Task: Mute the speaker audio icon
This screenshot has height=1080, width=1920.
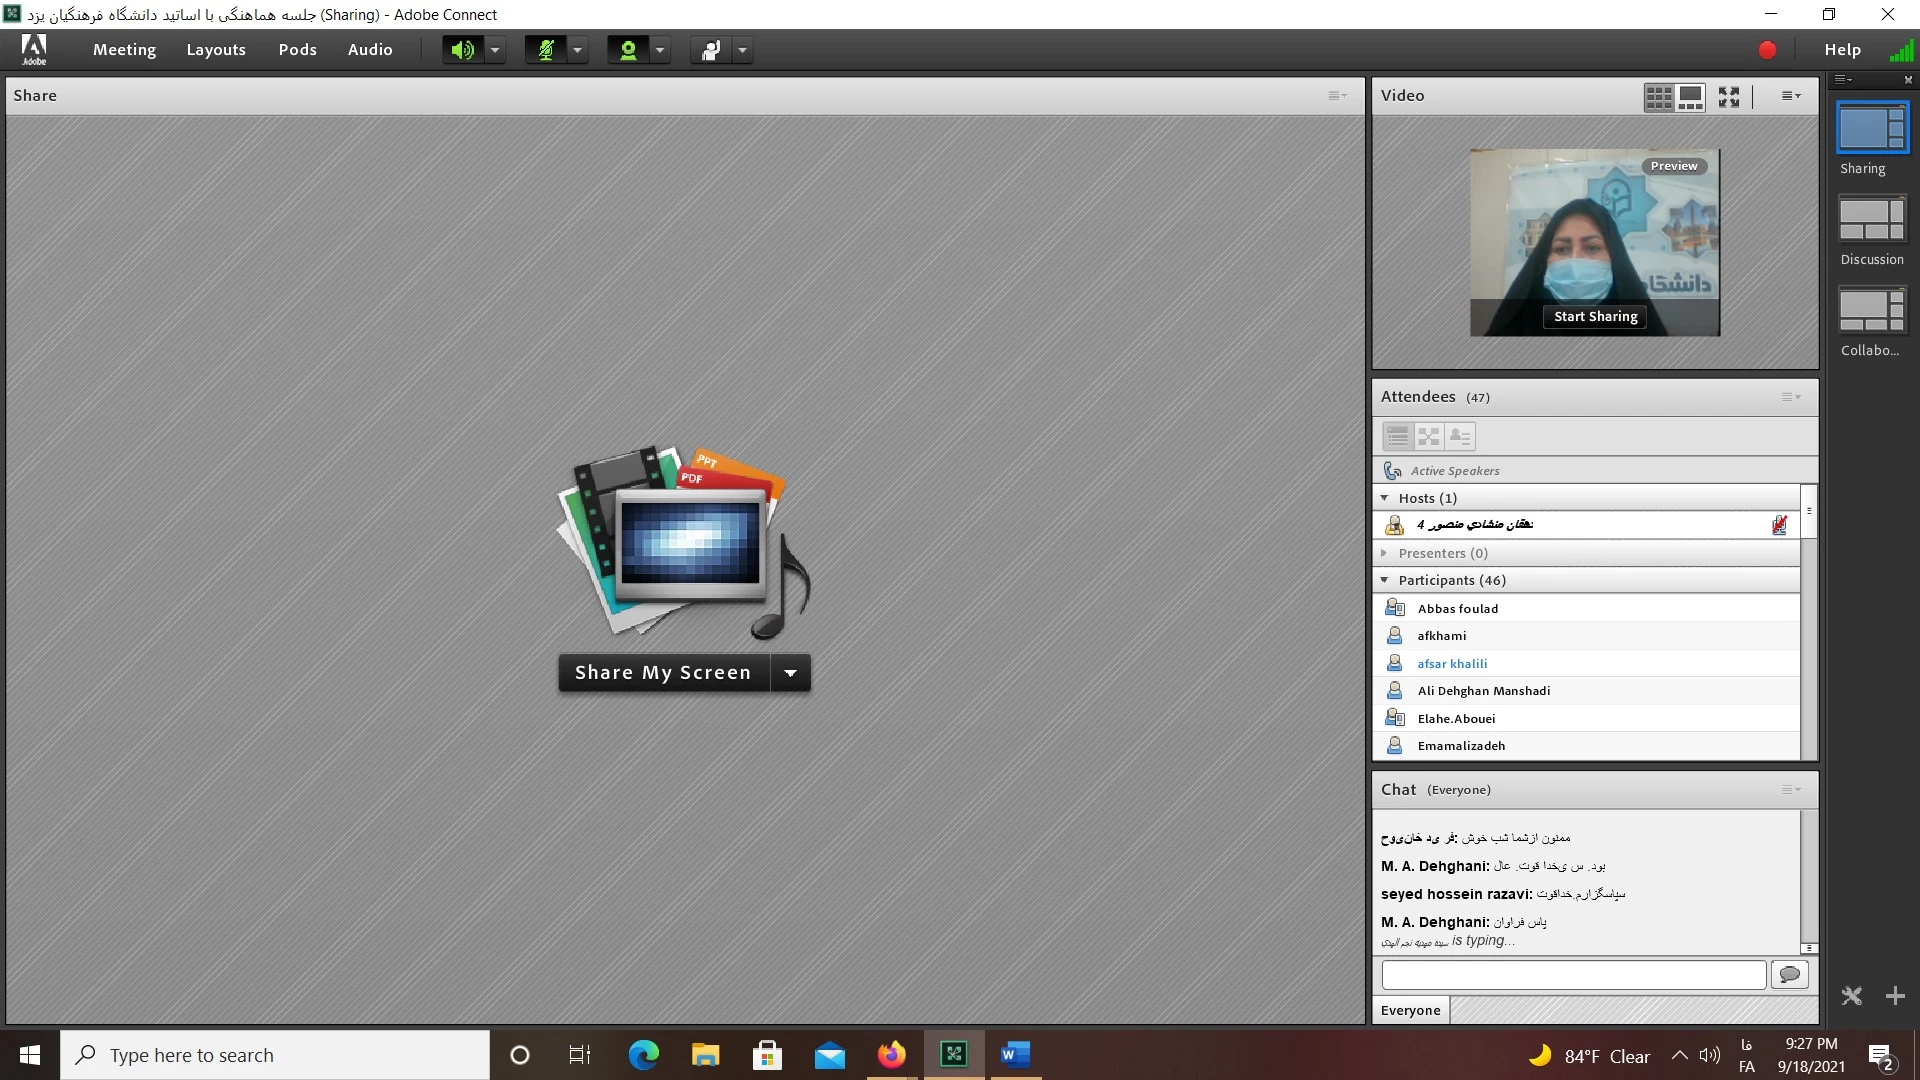Action: 462,50
